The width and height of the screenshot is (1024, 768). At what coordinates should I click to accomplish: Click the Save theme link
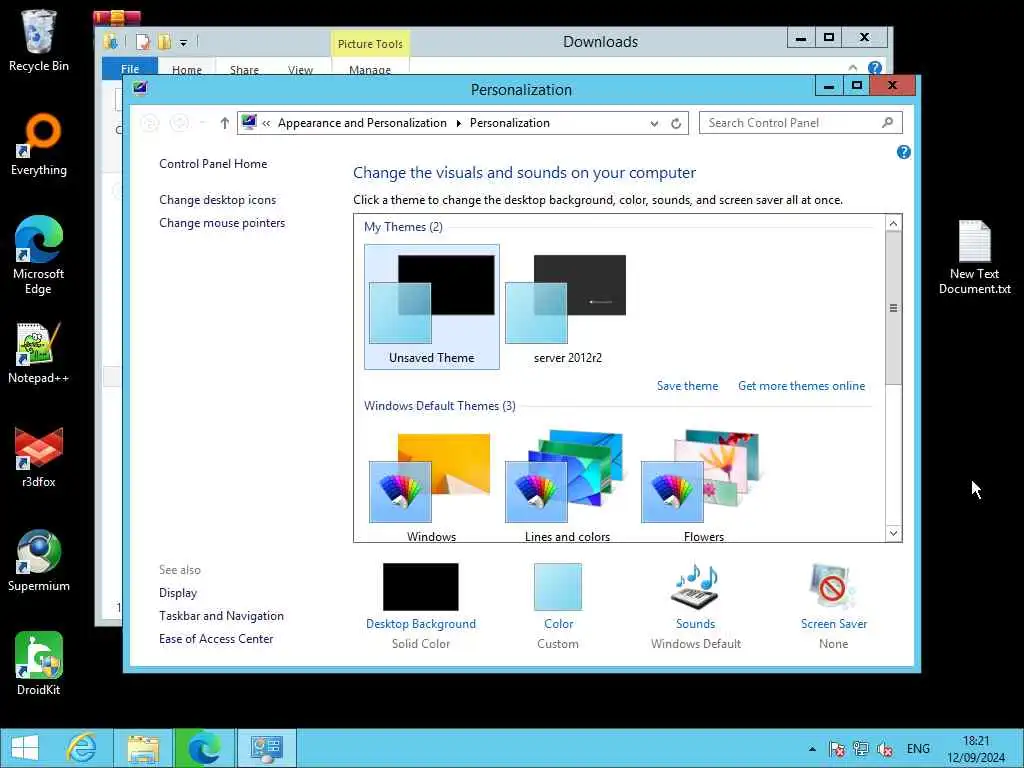[687, 386]
